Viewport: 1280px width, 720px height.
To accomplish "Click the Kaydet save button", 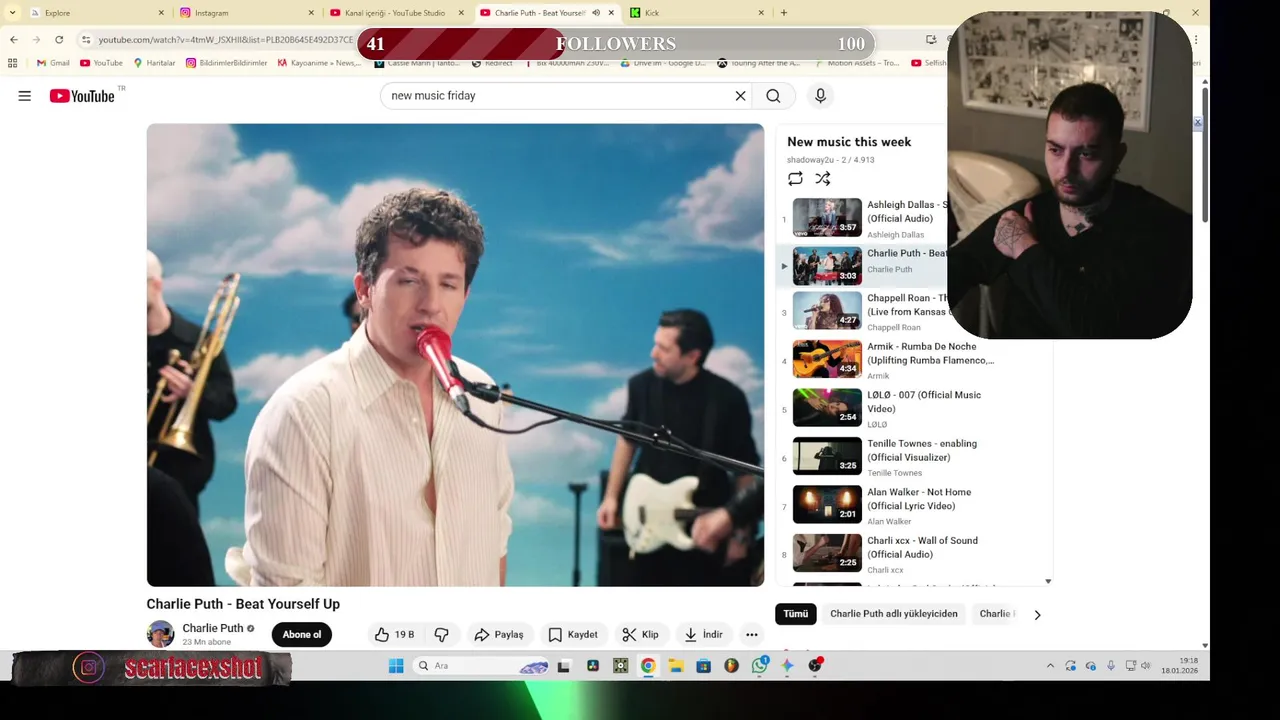I will click(573, 635).
